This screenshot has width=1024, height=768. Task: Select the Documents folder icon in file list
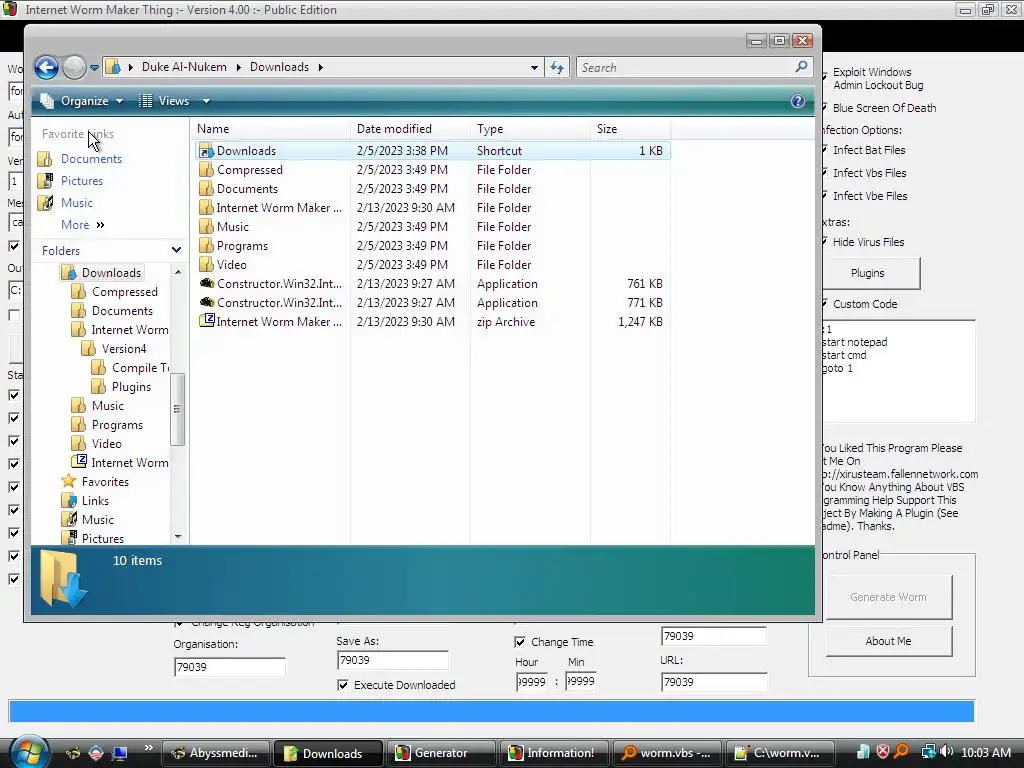point(206,189)
